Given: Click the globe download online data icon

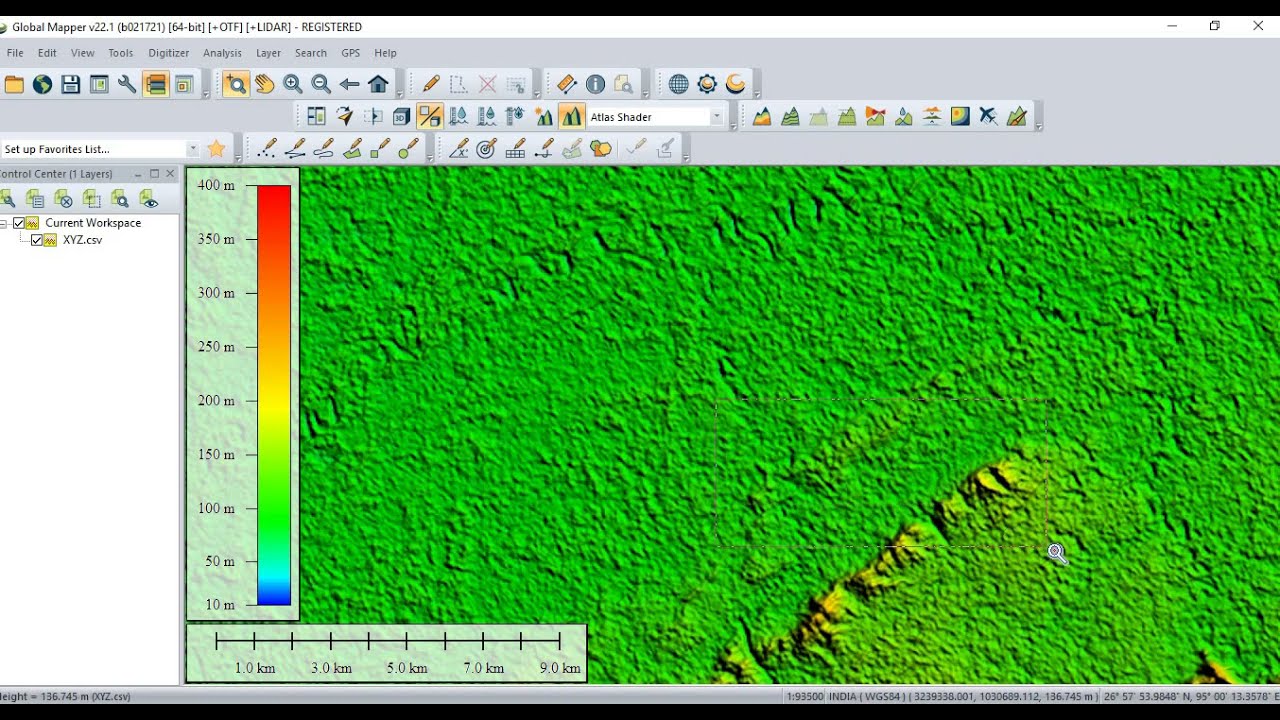Looking at the screenshot, I should [42, 85].
